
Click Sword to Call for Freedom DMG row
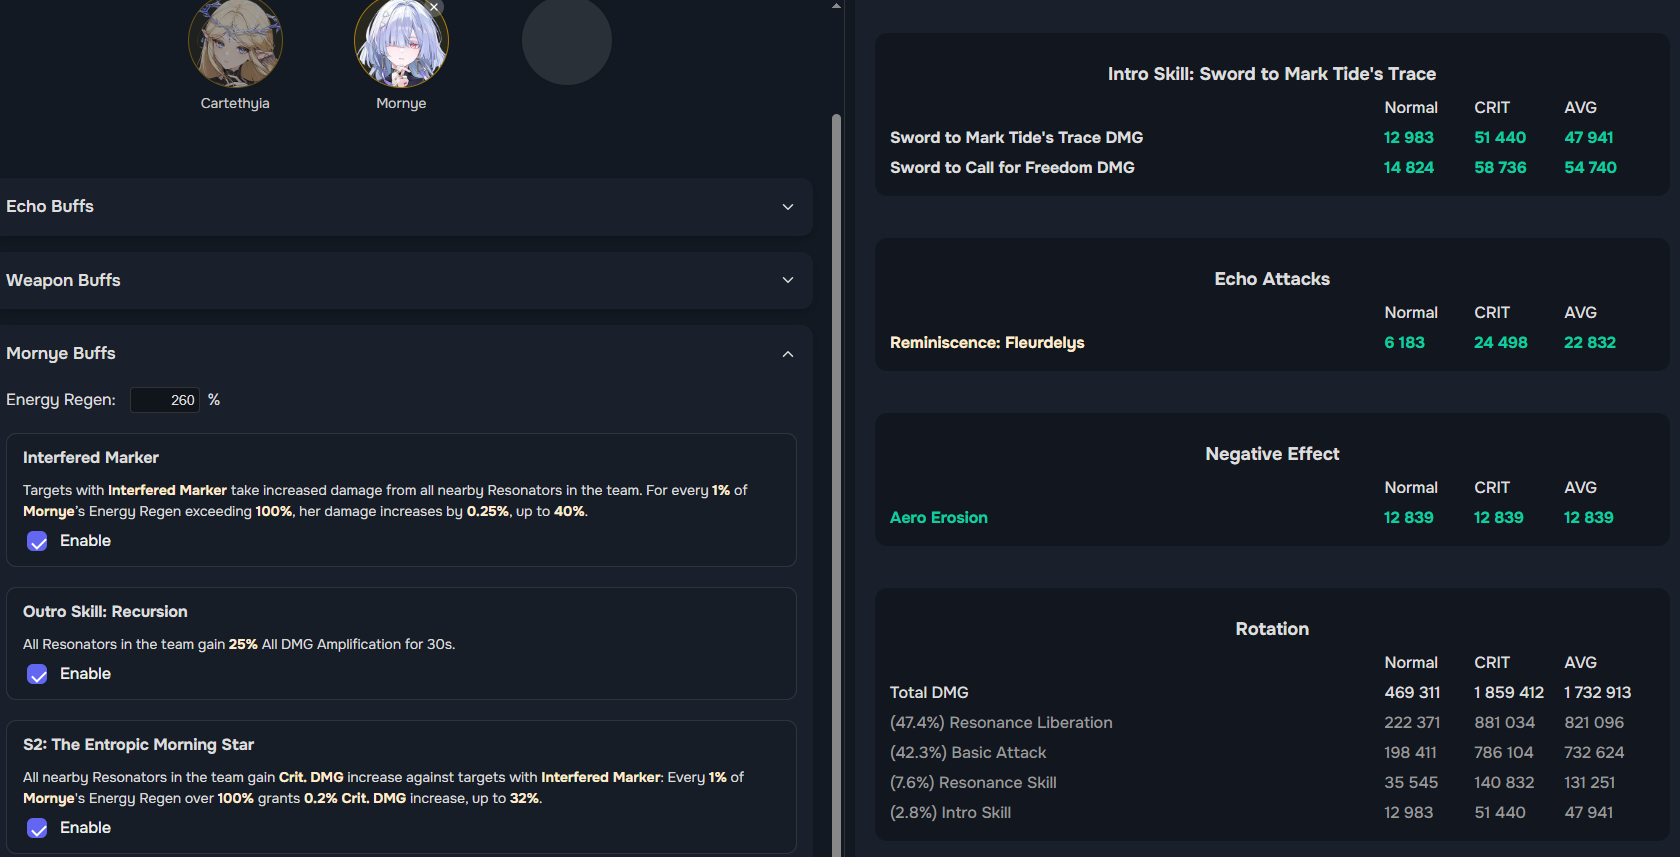pos(1012,167)
